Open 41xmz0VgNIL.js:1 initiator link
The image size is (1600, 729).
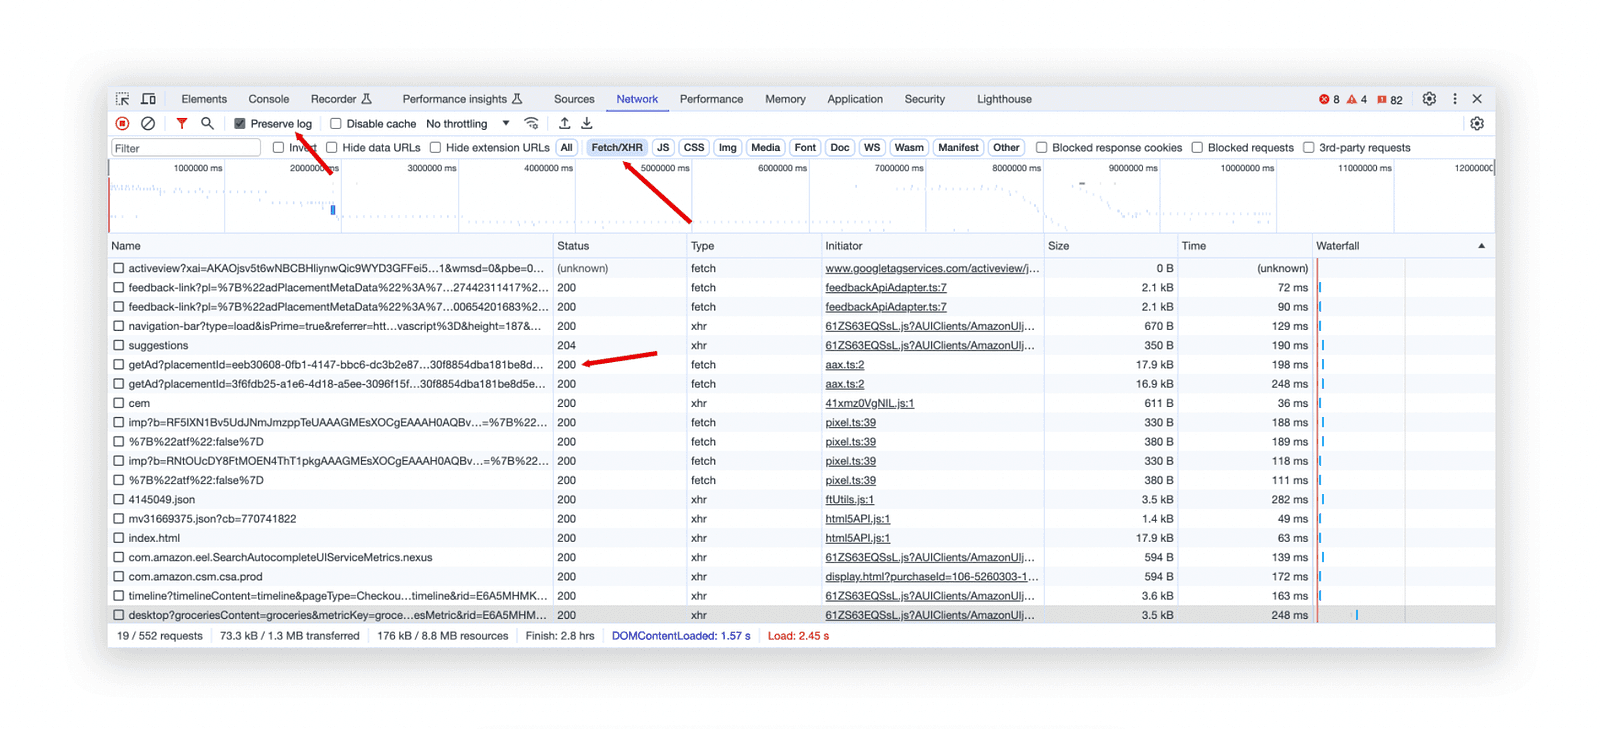tap(870, 403)
